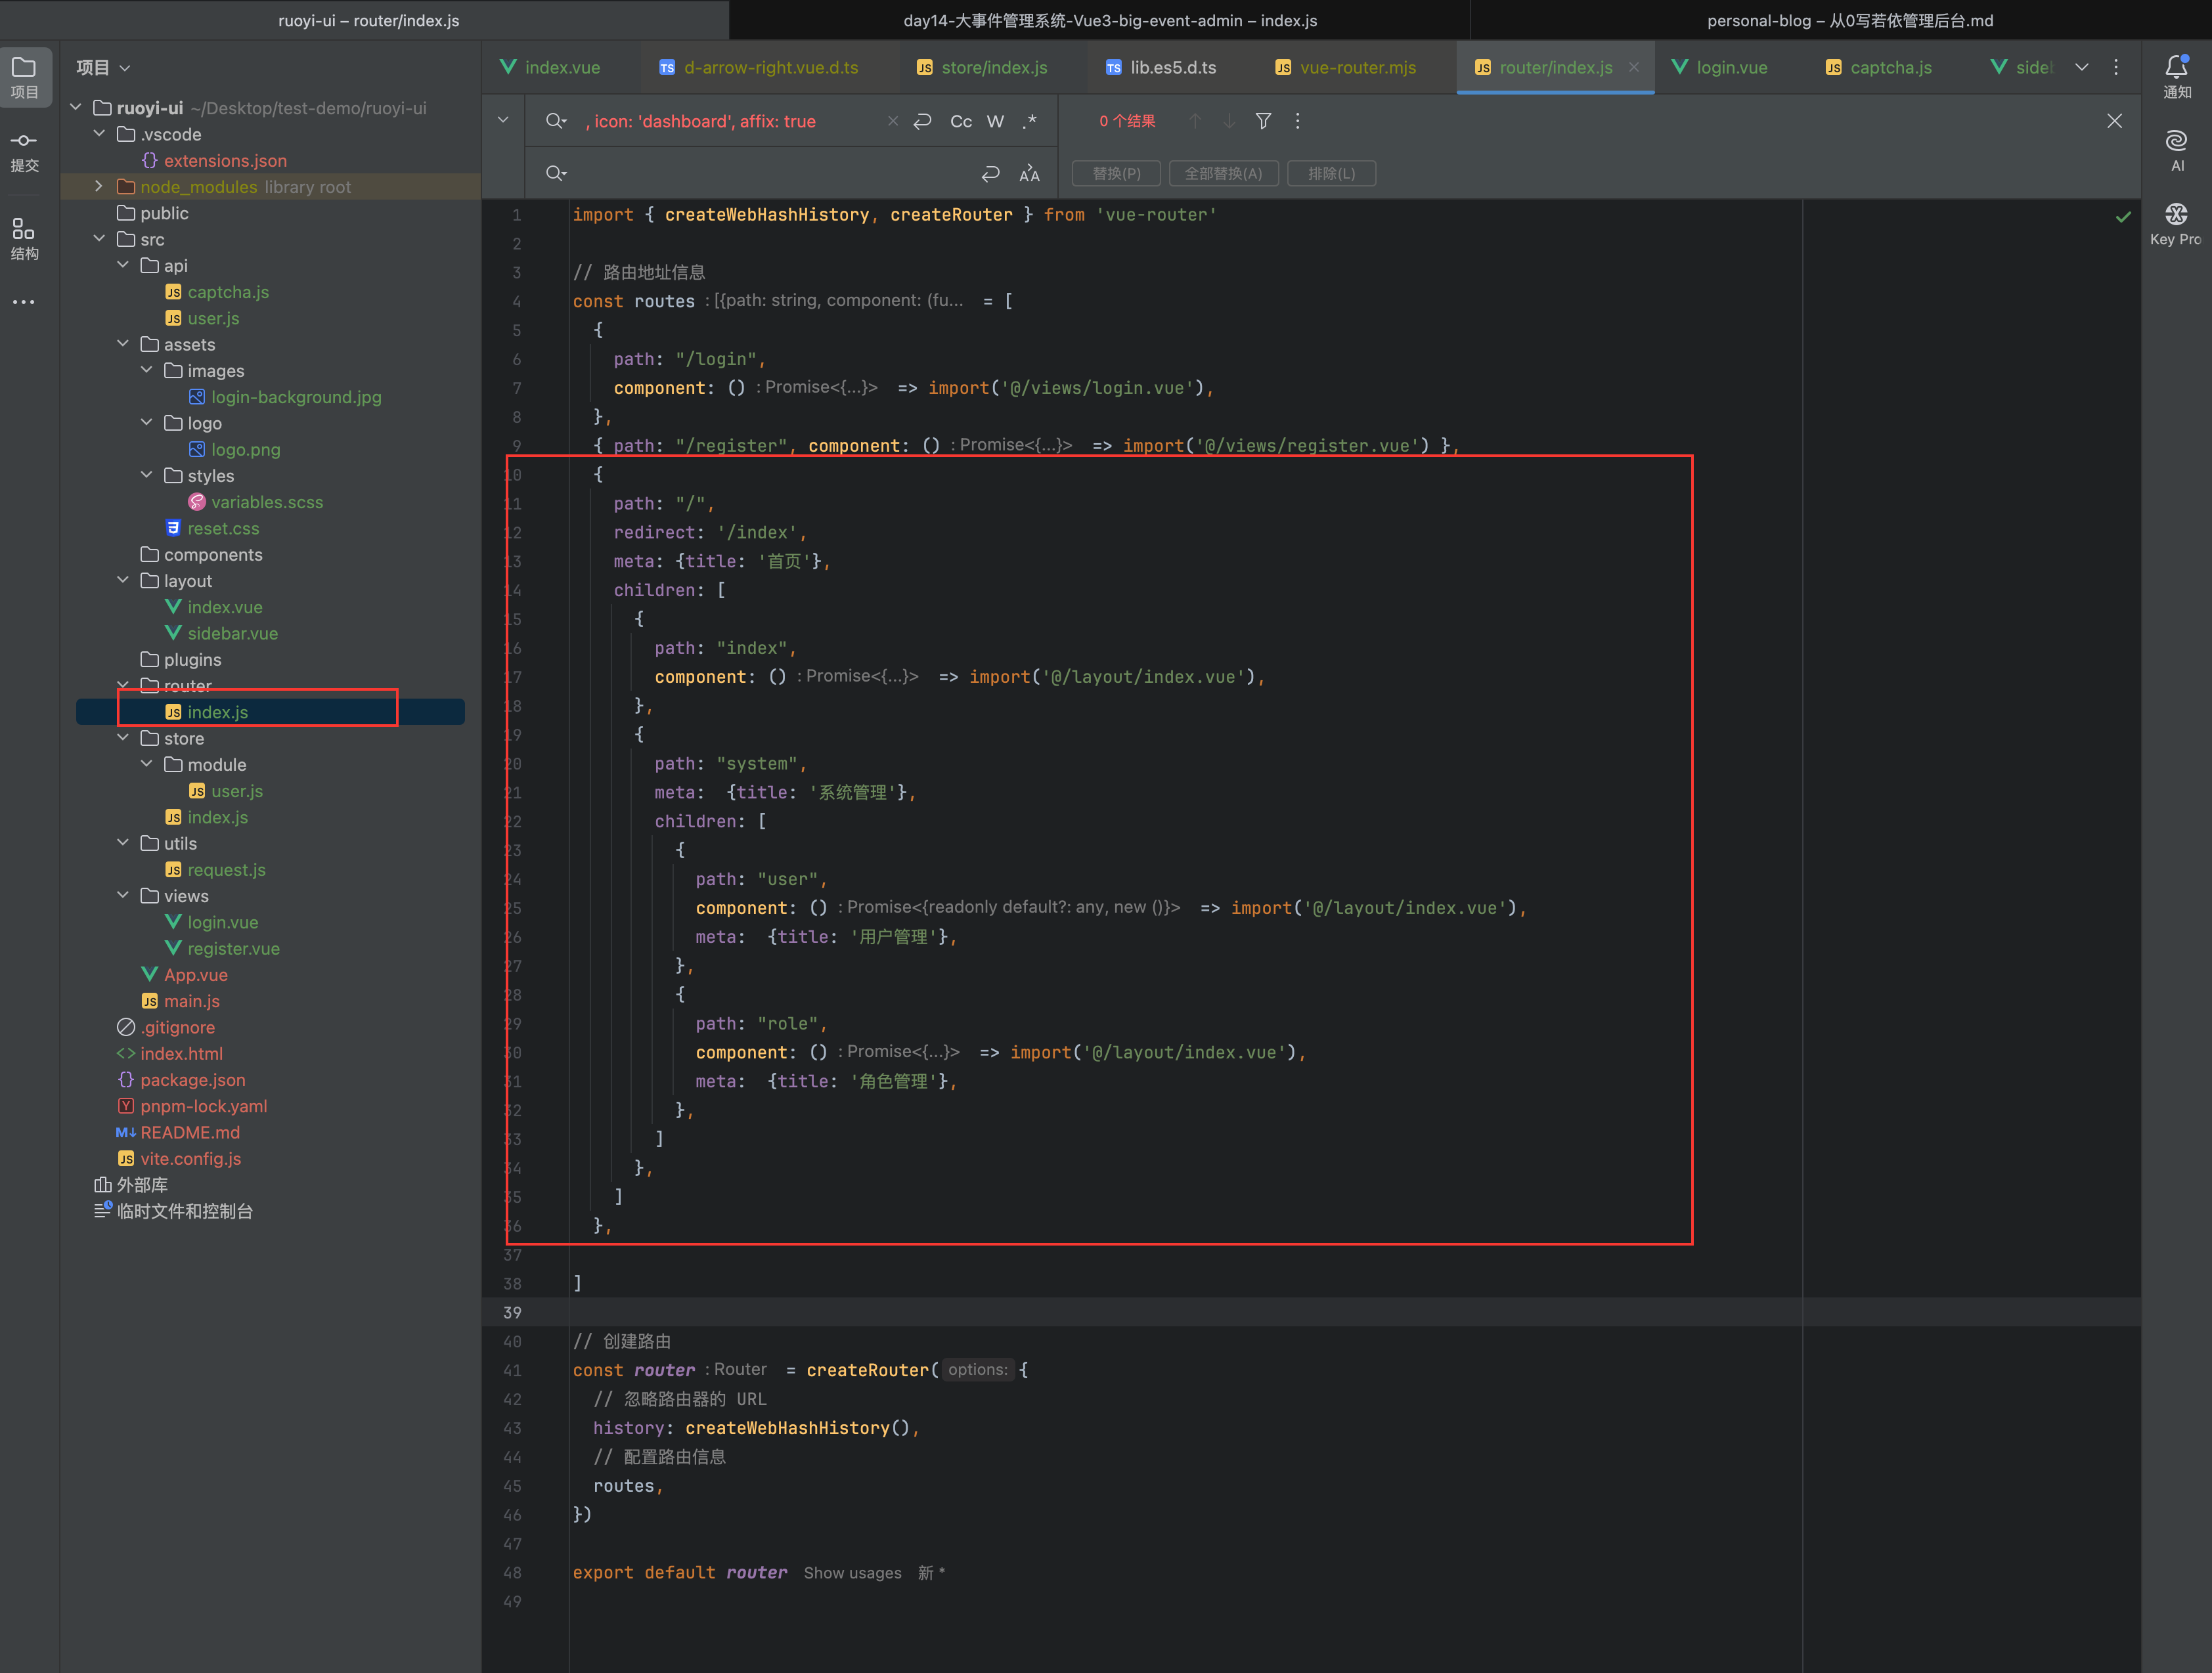Go to previous search occurrence
The image size is (2212, 1673).
point(1195,121)
